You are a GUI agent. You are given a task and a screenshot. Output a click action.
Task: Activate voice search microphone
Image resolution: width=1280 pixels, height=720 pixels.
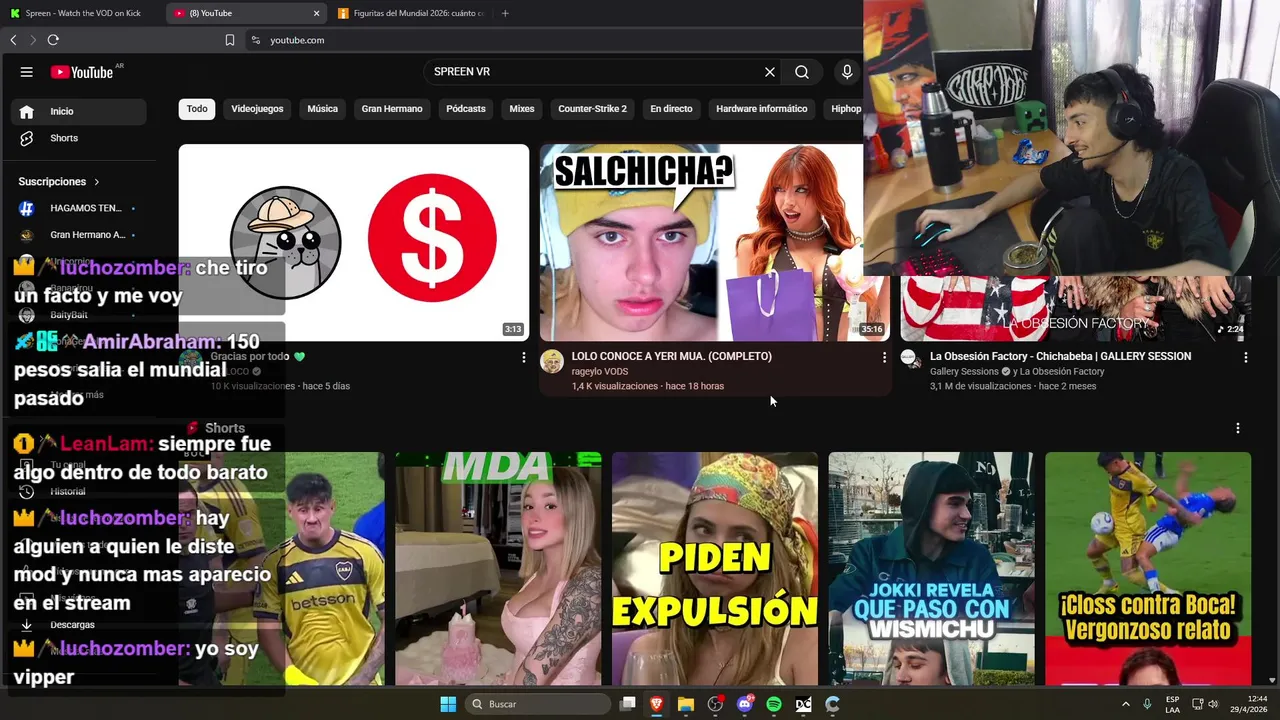pyautogui.click(x=847, y=72)
